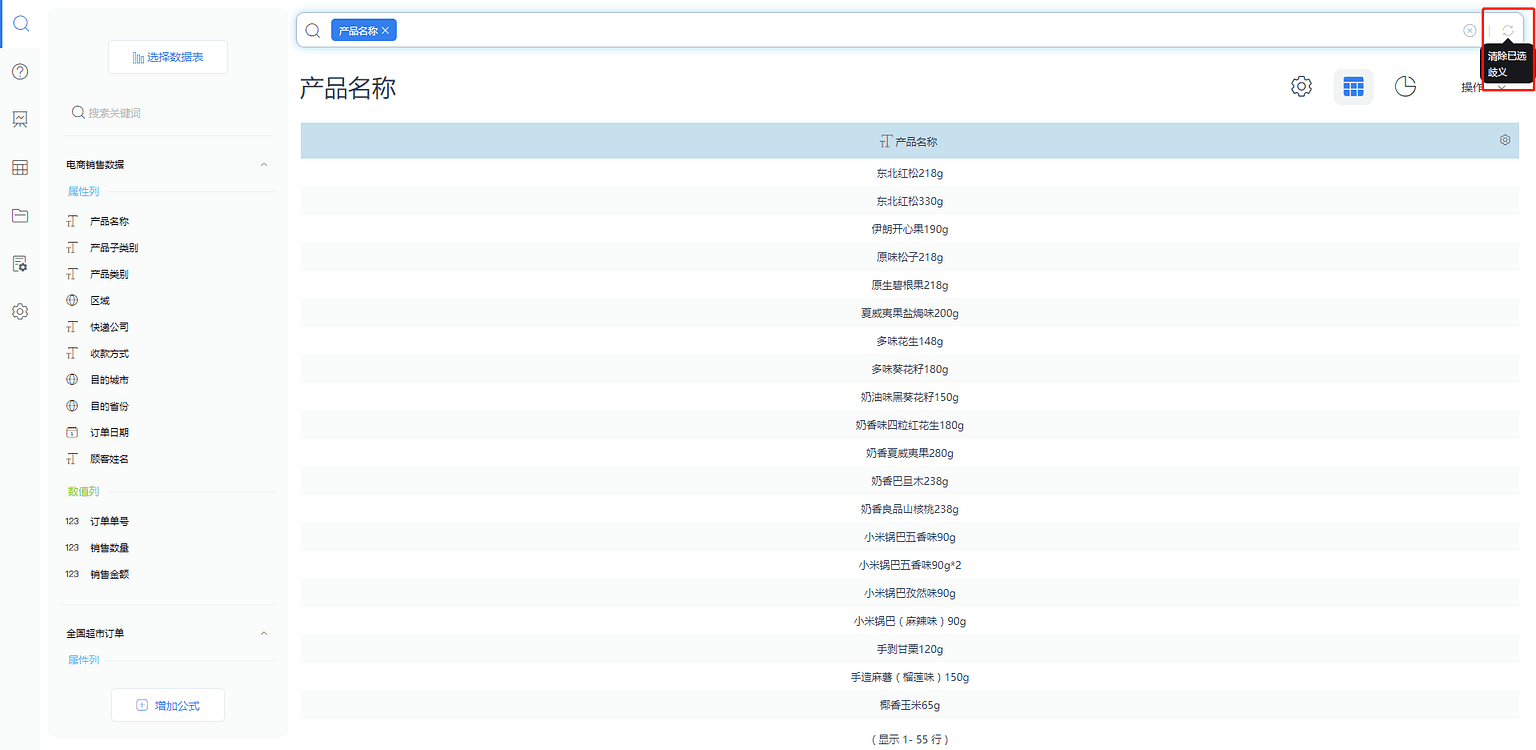Open the column settings gear in table header
1536x750 pixels.
1505,140
